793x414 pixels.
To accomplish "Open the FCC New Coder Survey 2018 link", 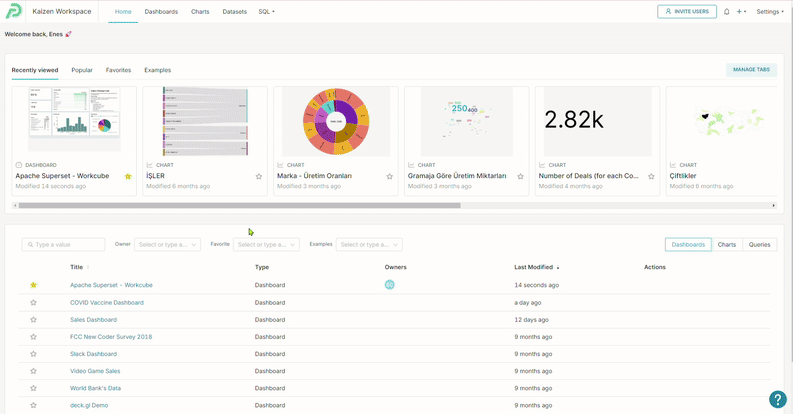I will tap(111, 337).
